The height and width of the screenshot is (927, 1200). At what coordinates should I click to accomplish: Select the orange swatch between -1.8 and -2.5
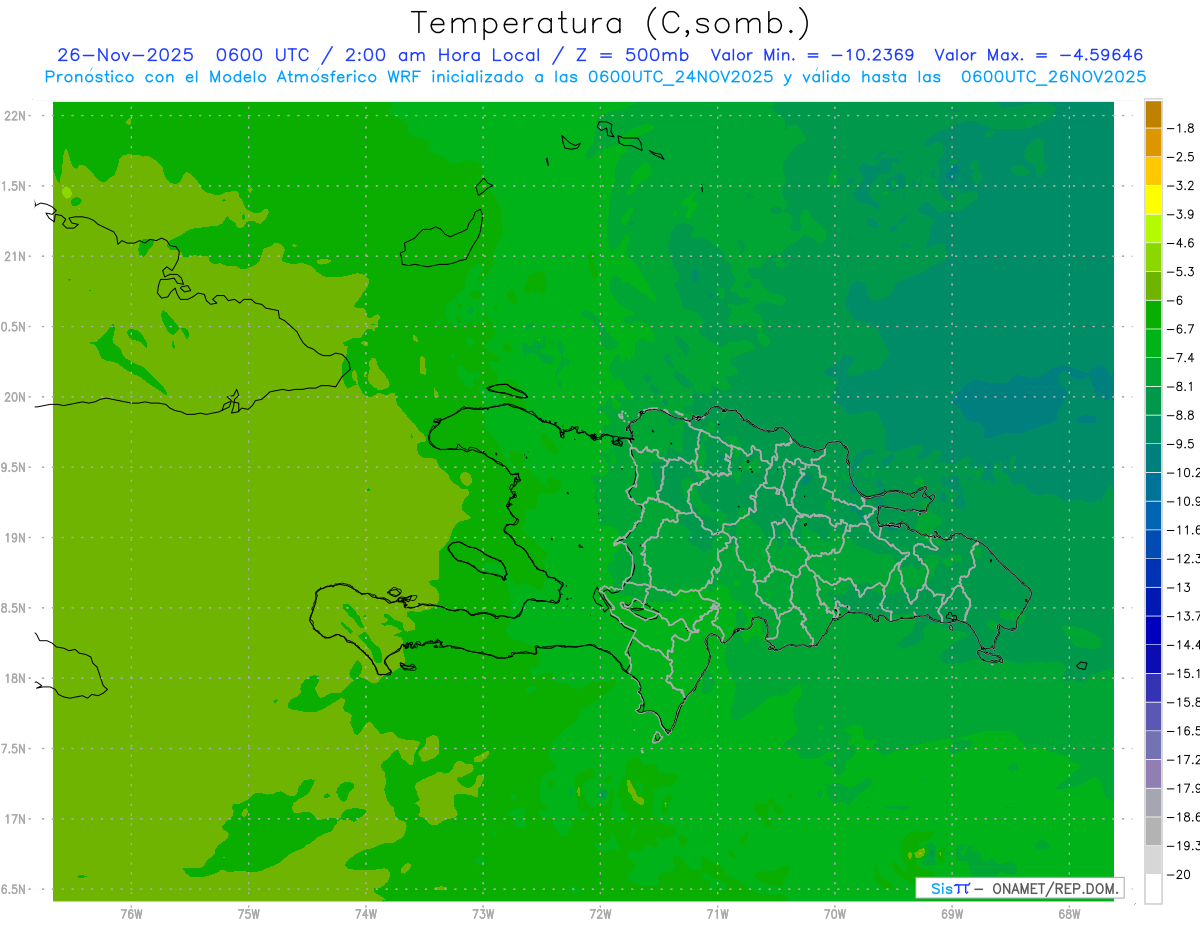point(1153,142)
